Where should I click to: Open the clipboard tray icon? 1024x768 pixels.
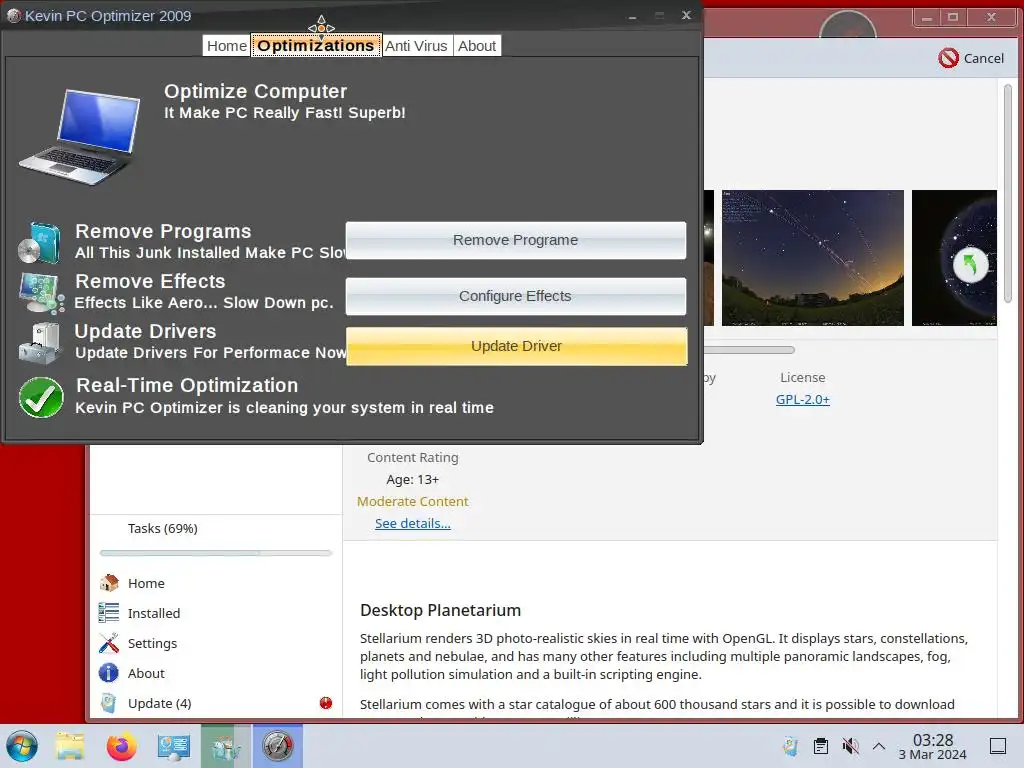coord(821,746)
